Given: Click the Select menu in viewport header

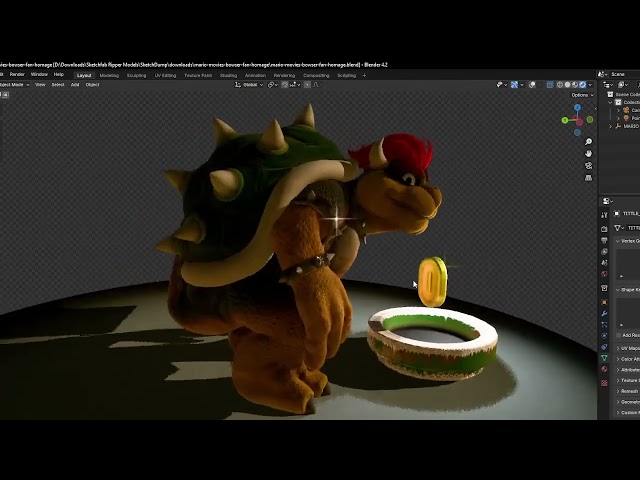Looking at the screenshot, I should point(58,84).
